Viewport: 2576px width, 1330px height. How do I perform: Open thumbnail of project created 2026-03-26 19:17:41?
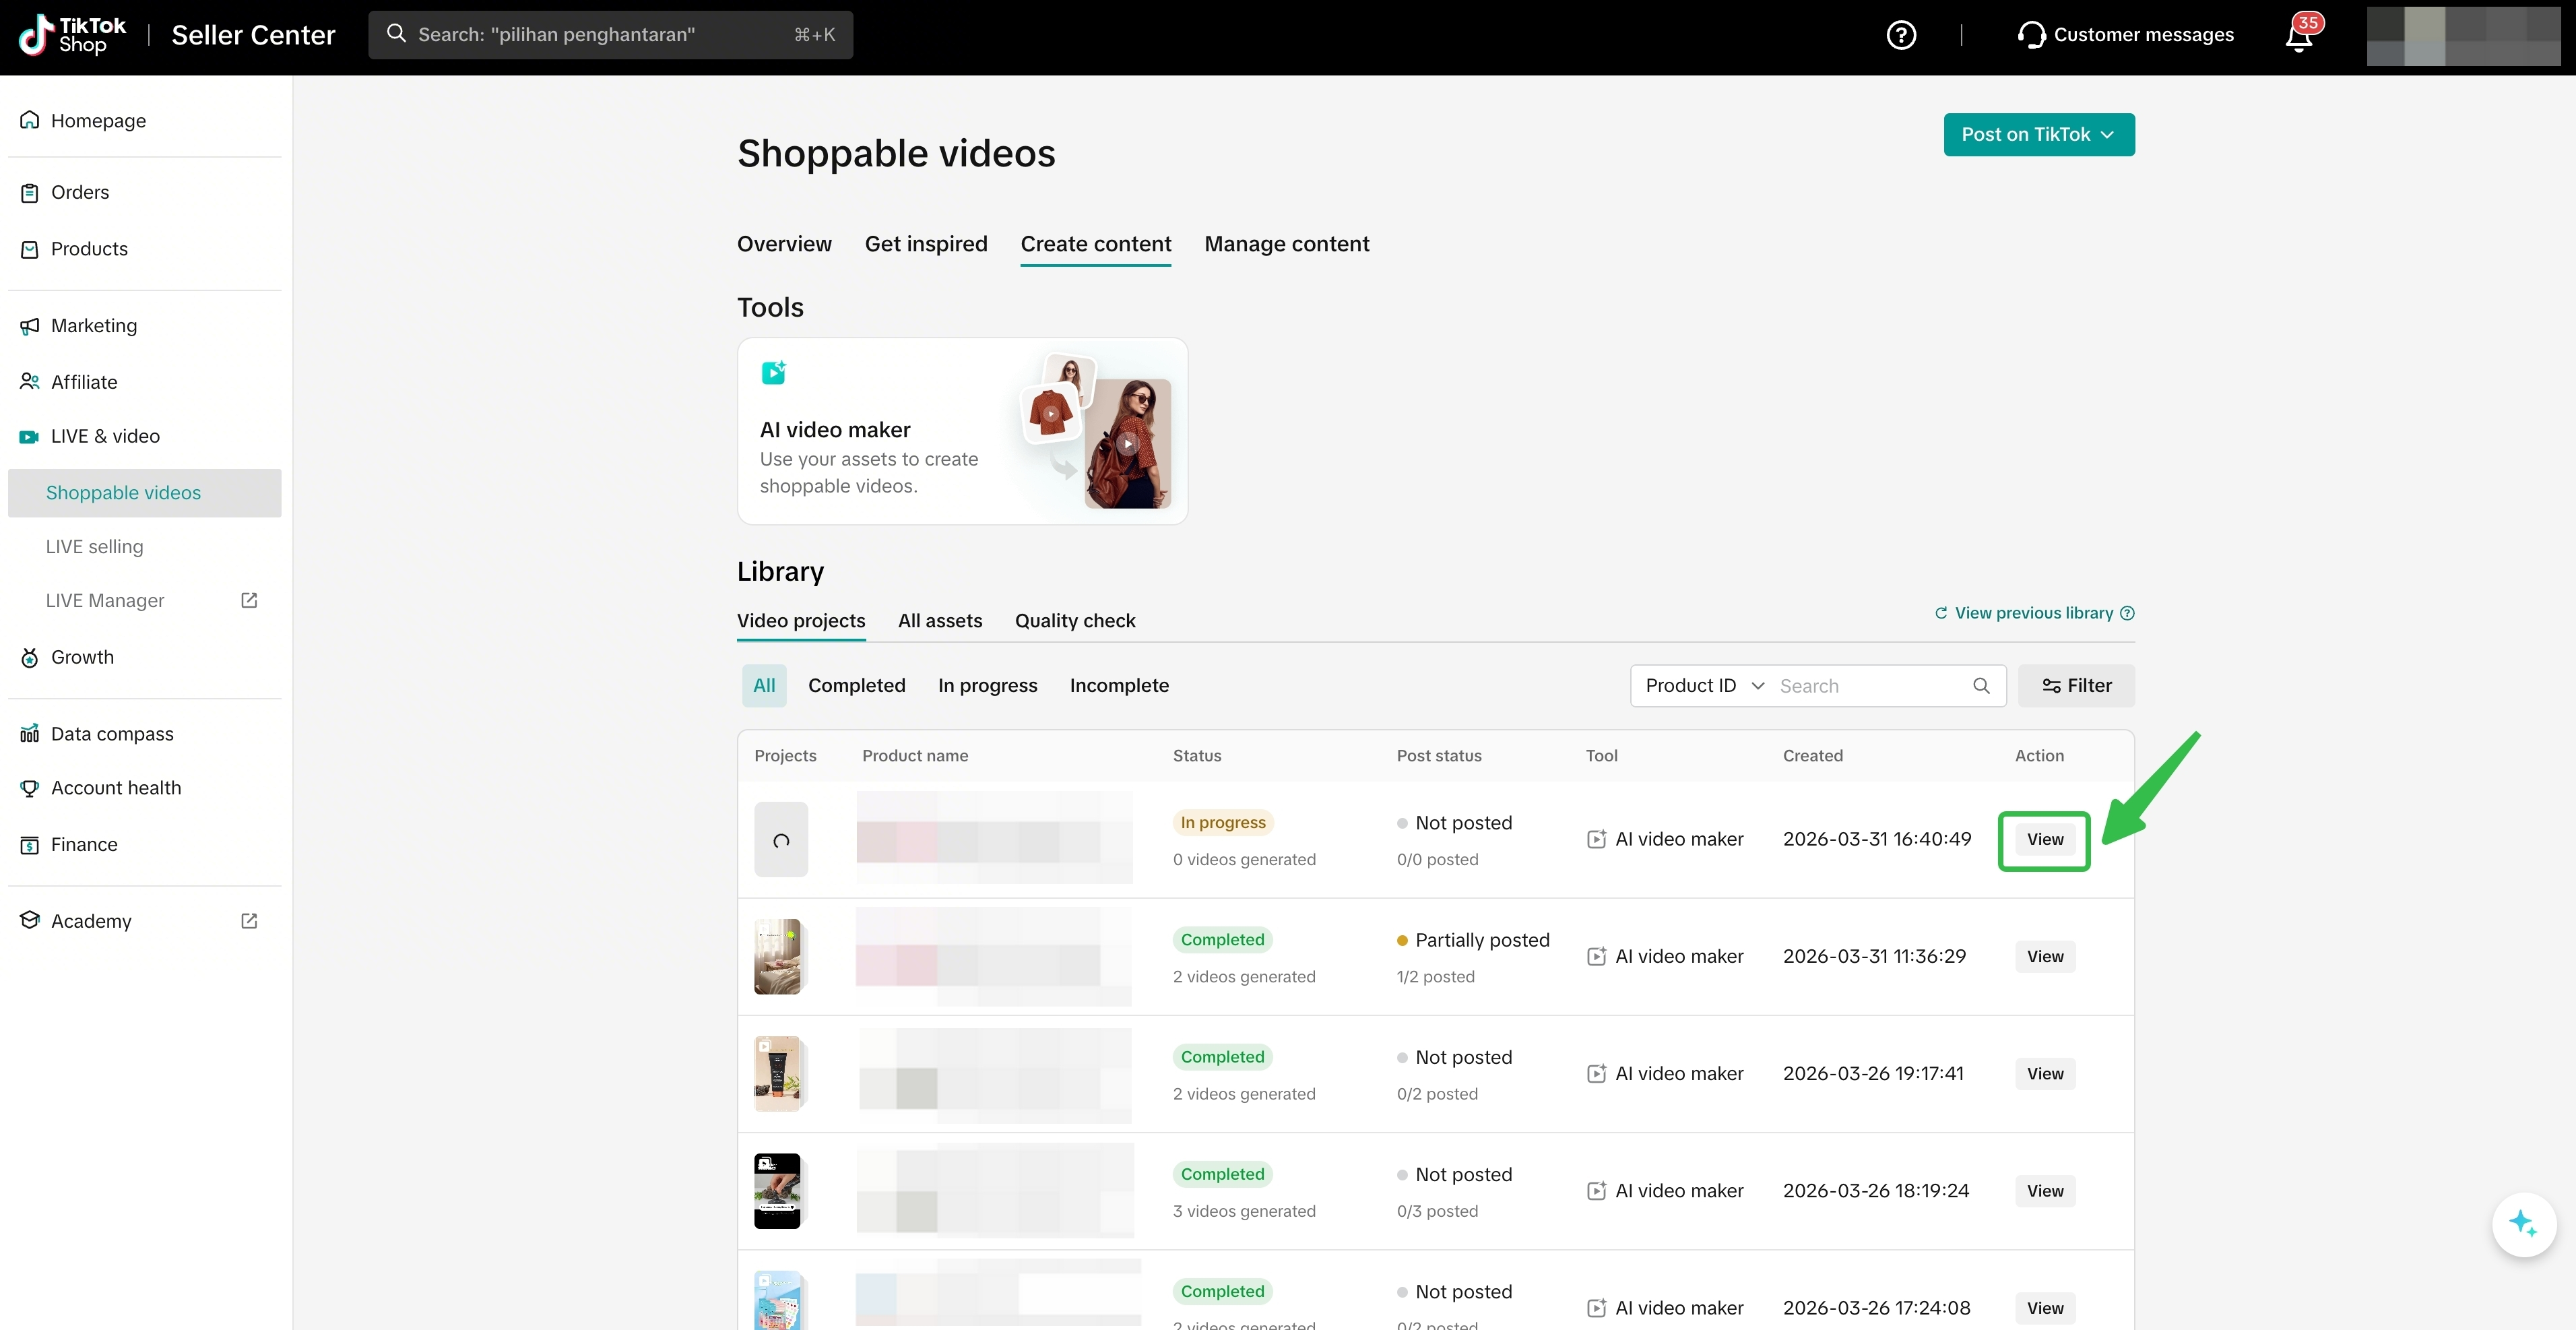click(779, 1074)
